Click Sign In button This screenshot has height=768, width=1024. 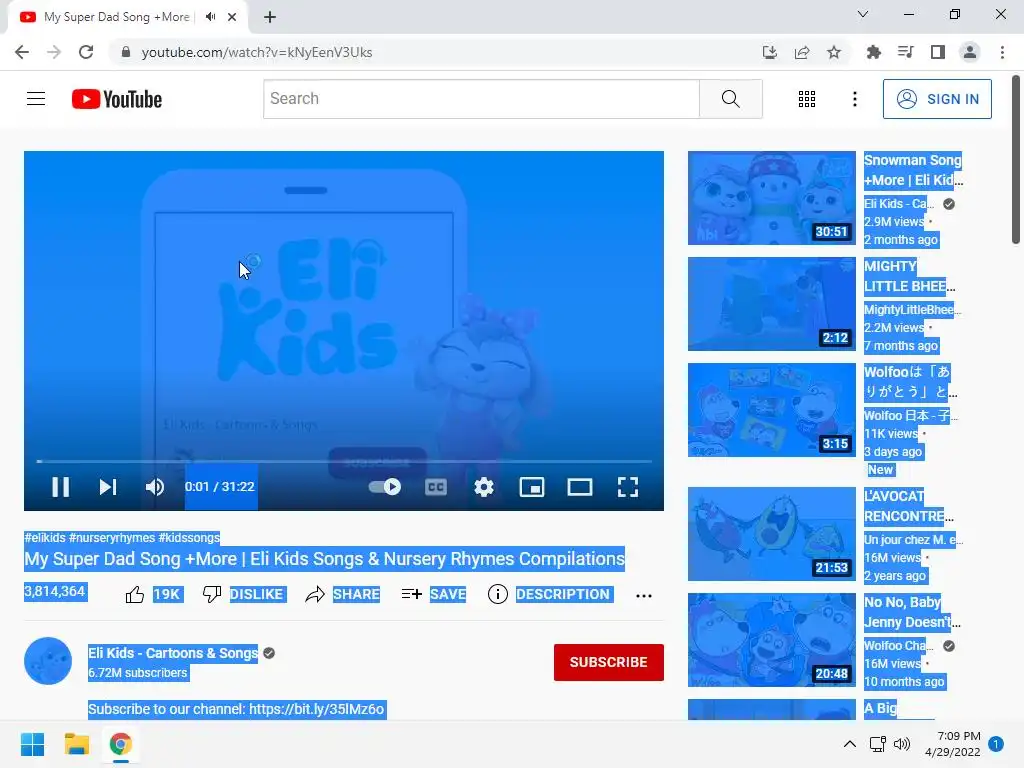pyautogui.click(x=937, y=99)
